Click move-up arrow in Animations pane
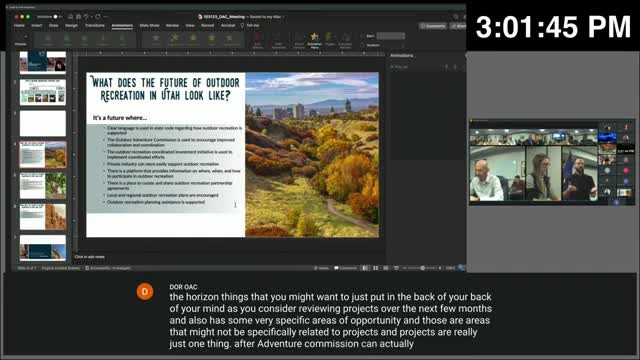640x360 pixels. pyautogui.click(x=446, y=67)
